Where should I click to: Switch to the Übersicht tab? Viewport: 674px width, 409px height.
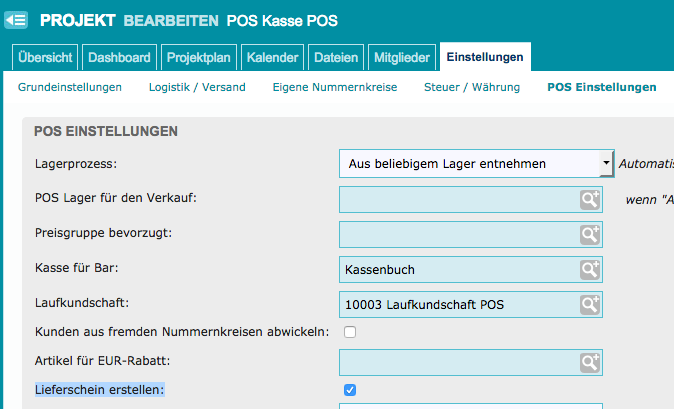point(46,58)
